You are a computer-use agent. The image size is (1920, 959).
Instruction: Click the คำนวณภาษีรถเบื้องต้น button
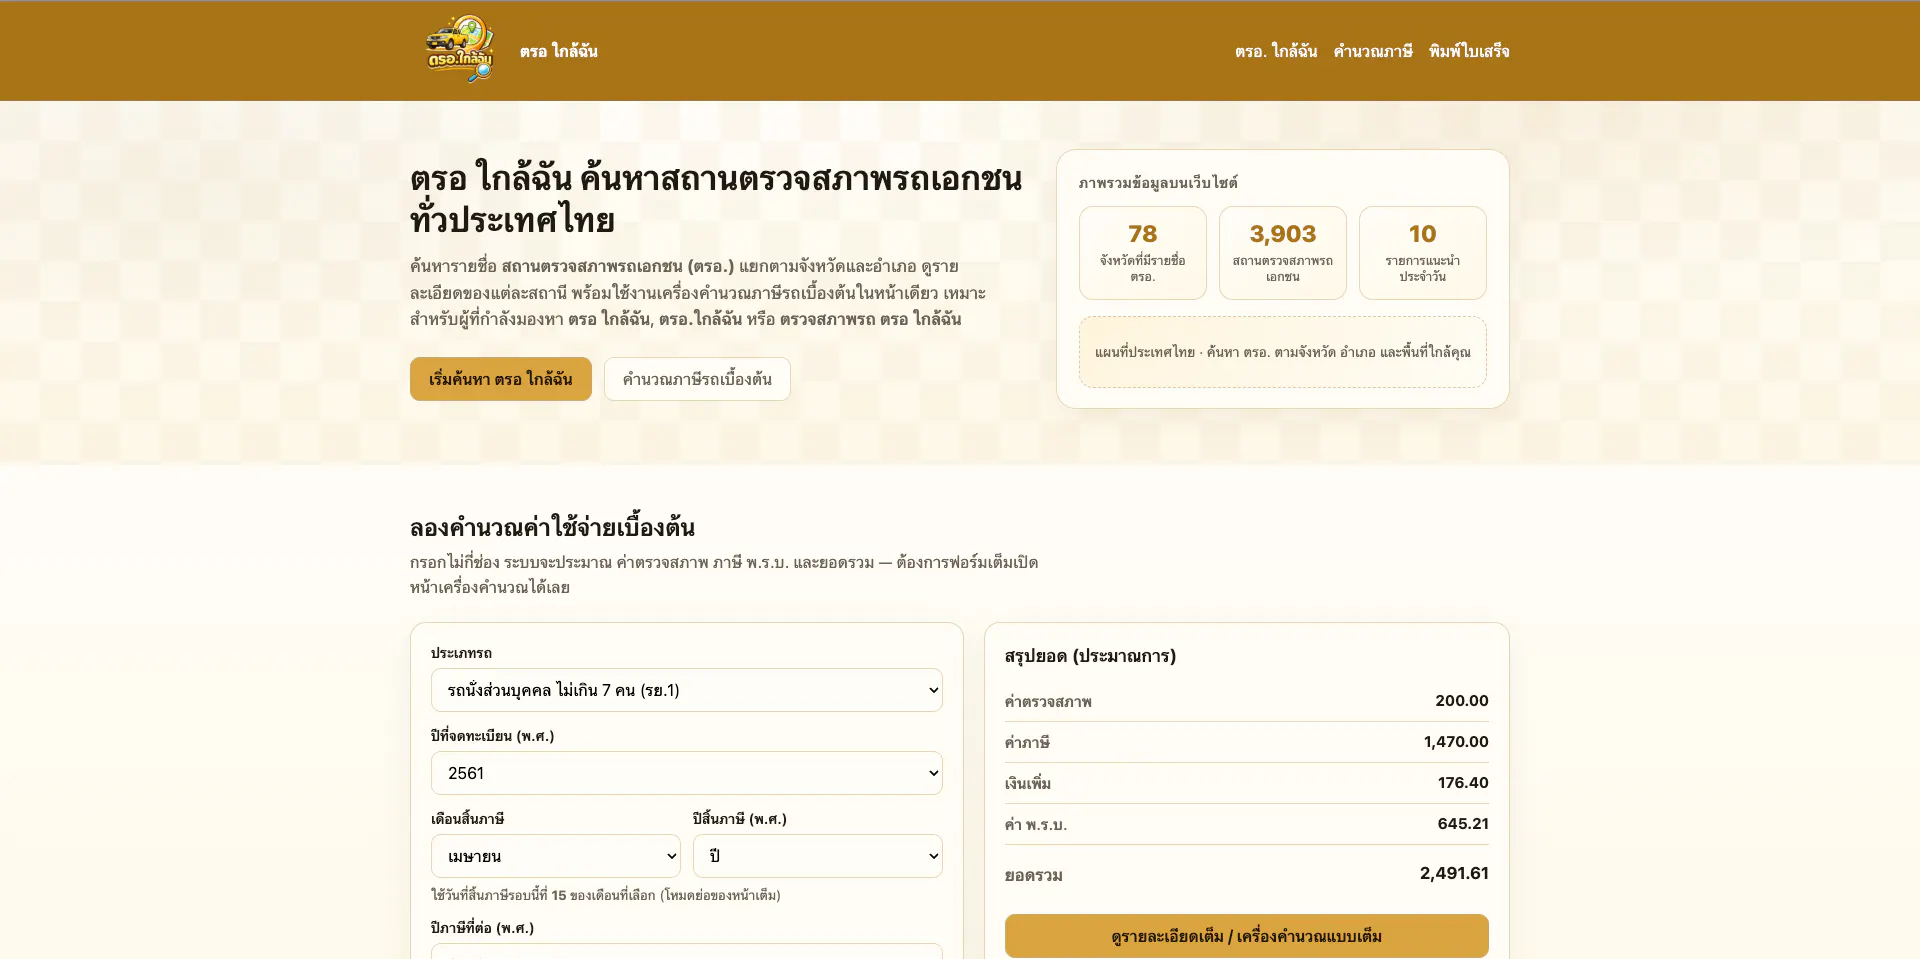697,379
